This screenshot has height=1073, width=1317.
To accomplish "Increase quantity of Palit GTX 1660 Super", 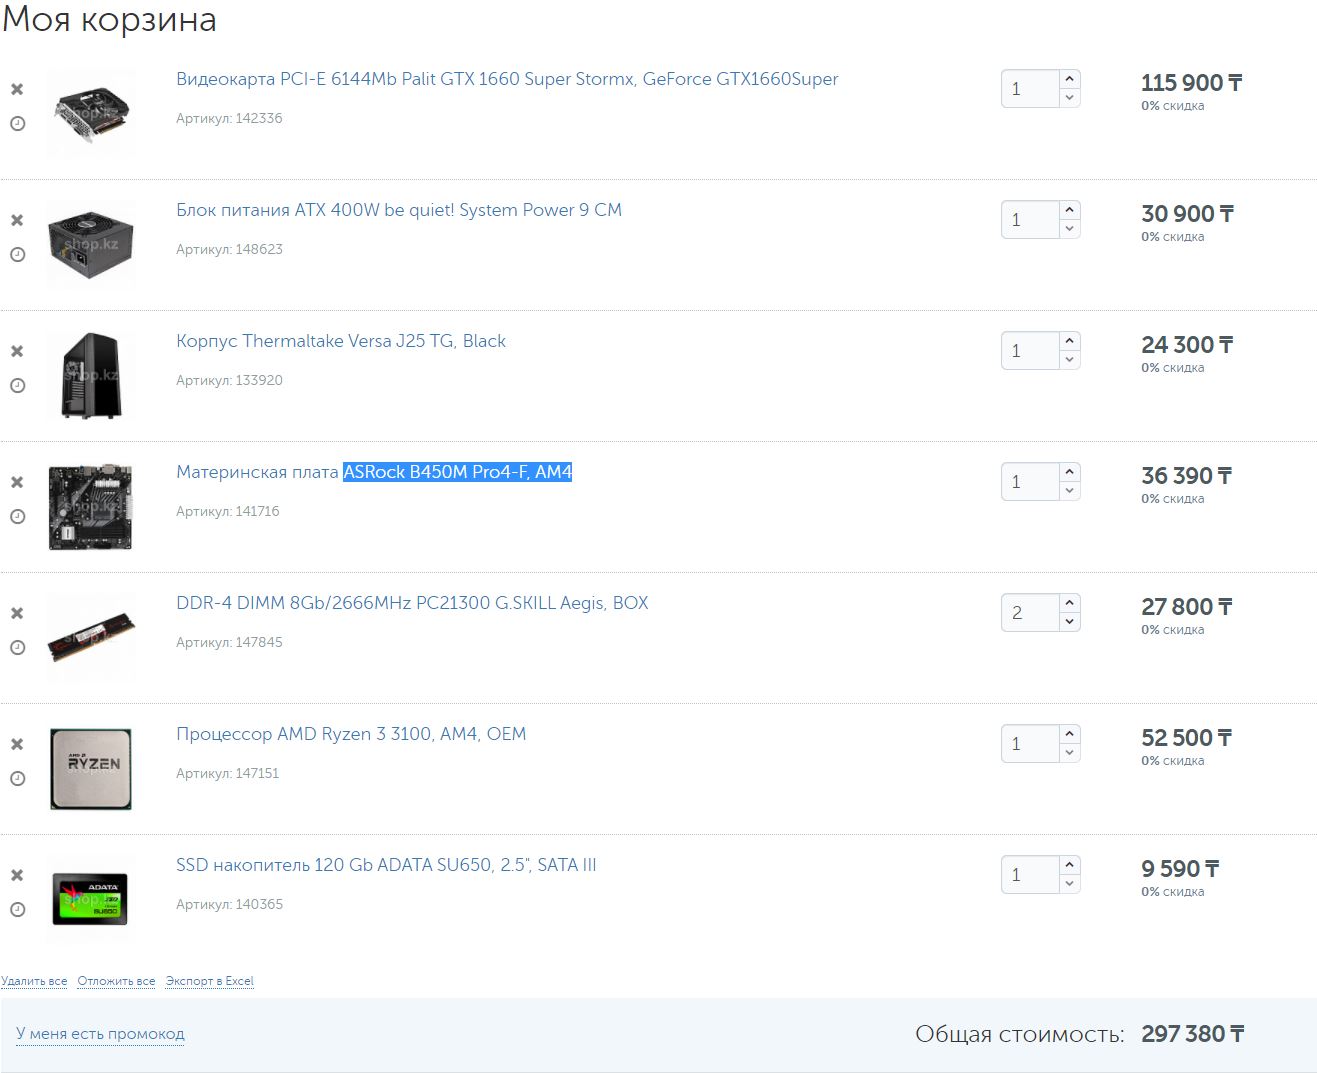I will tap(1069, 79).
